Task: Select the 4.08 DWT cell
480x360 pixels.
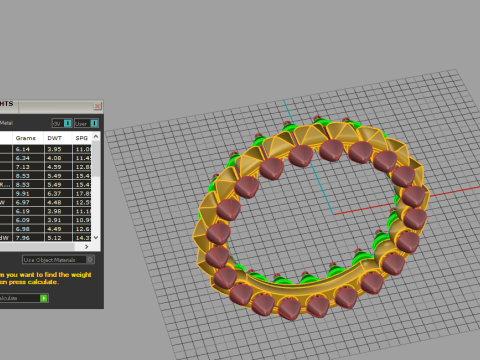Action: point(58,158)
